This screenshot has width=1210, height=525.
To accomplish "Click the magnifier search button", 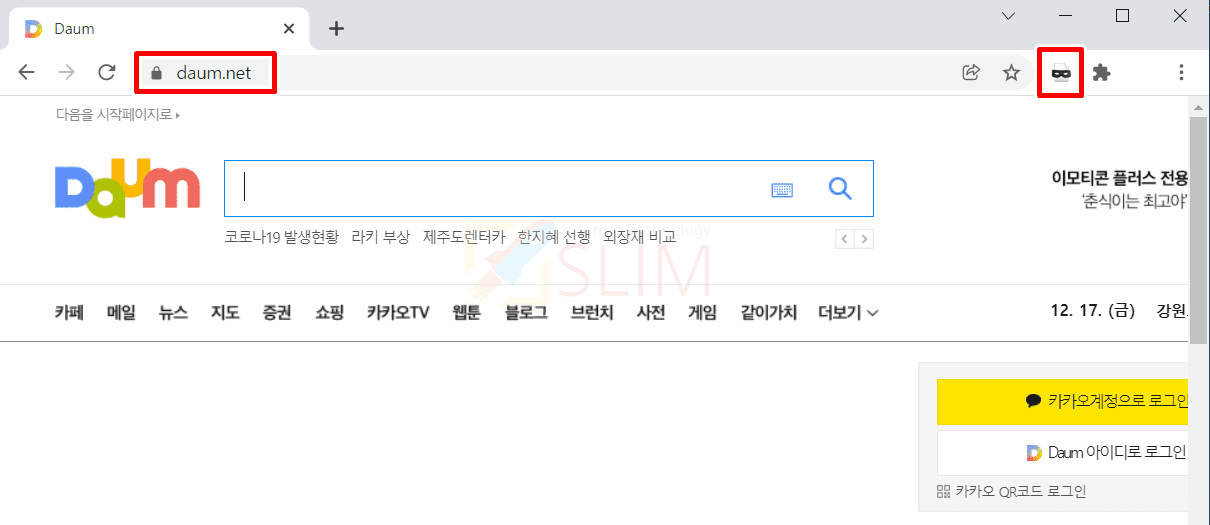I will point(840,188).
